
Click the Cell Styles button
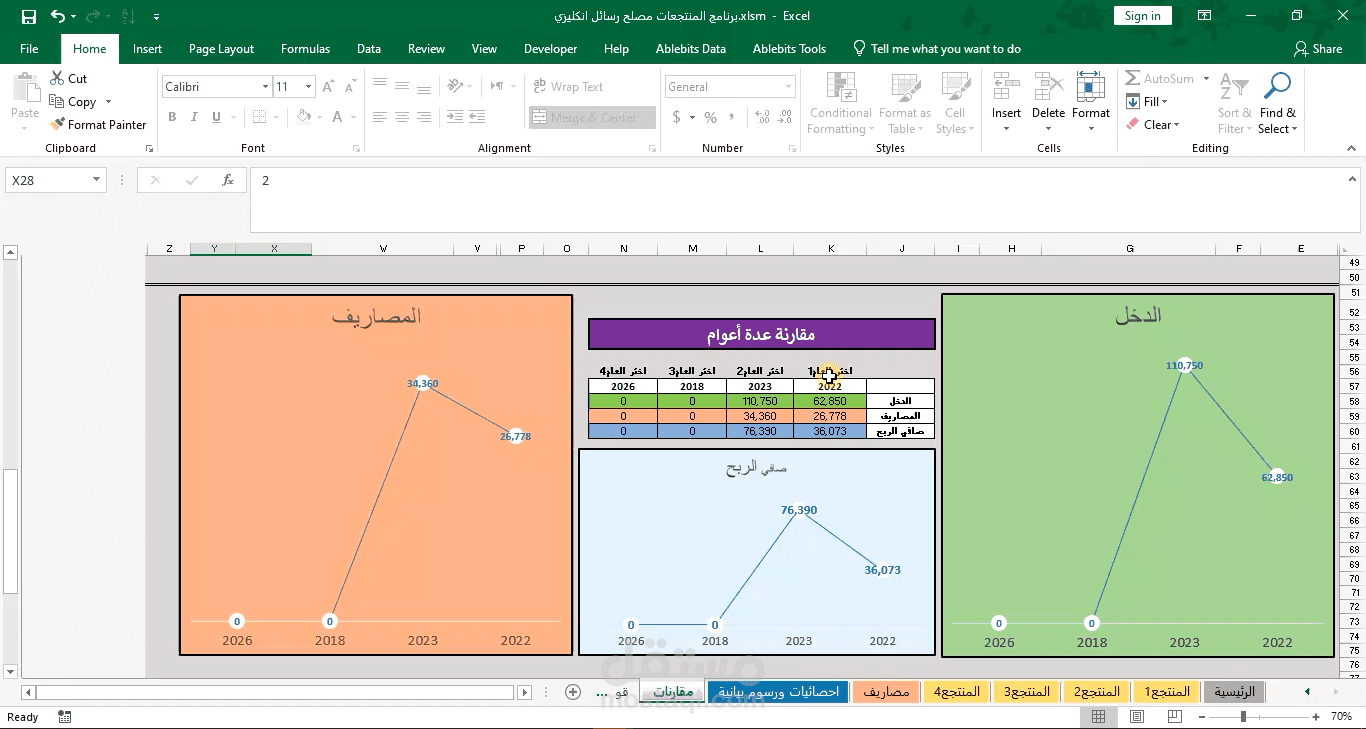[955, 102]
